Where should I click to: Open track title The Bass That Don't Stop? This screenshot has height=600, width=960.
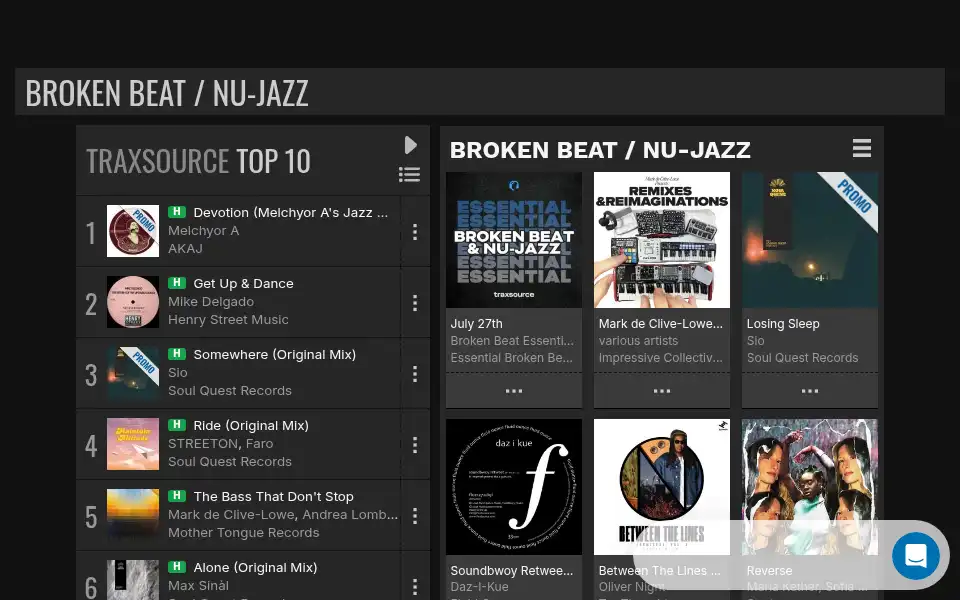point(274,497)
